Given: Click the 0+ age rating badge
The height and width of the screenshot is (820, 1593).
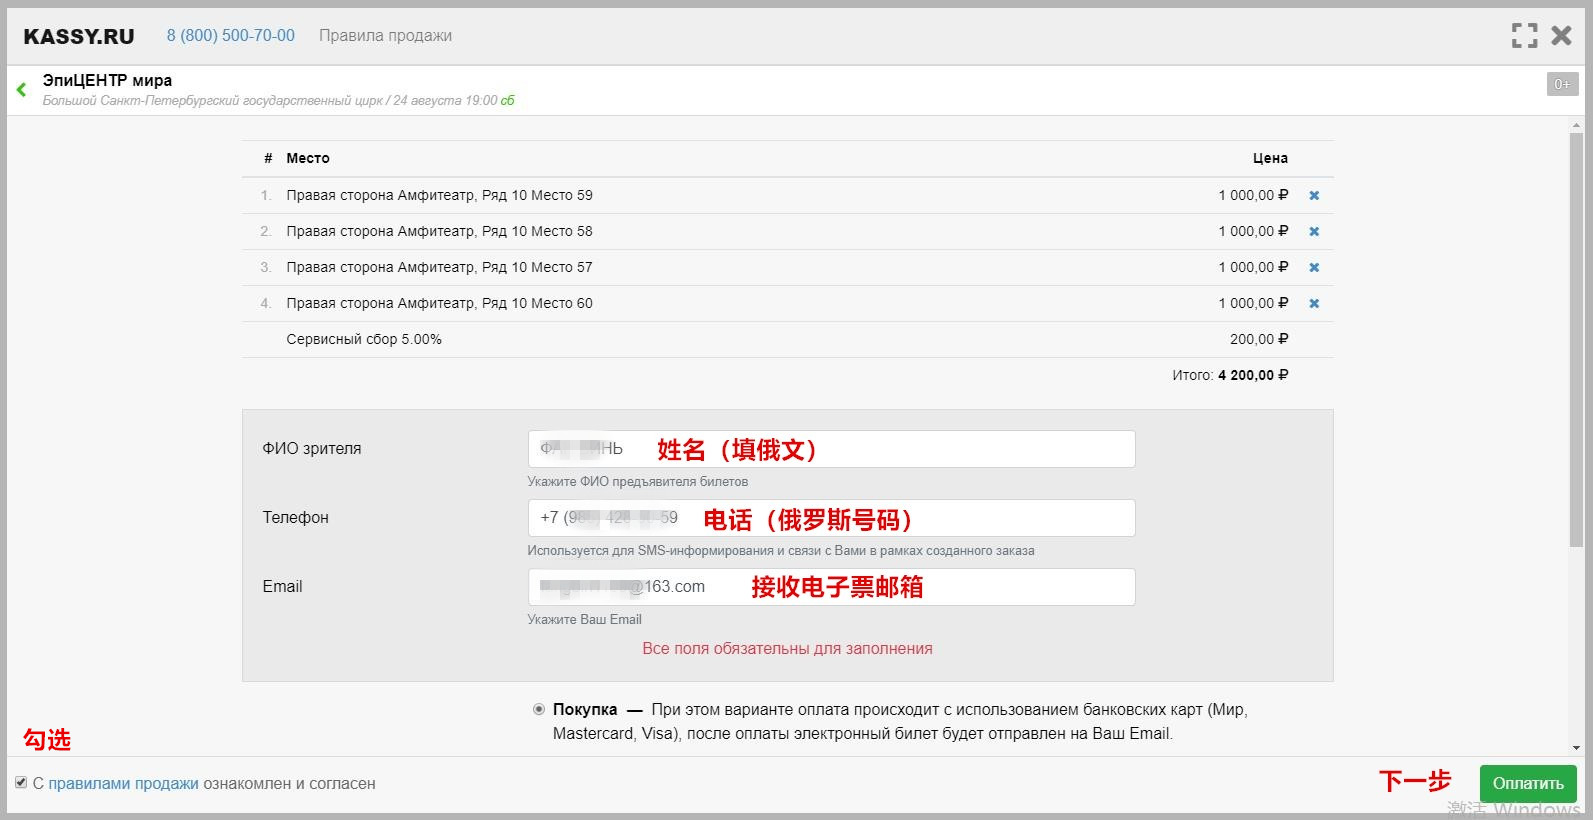Looking at the screenshot, I should tap(1562, 85).
